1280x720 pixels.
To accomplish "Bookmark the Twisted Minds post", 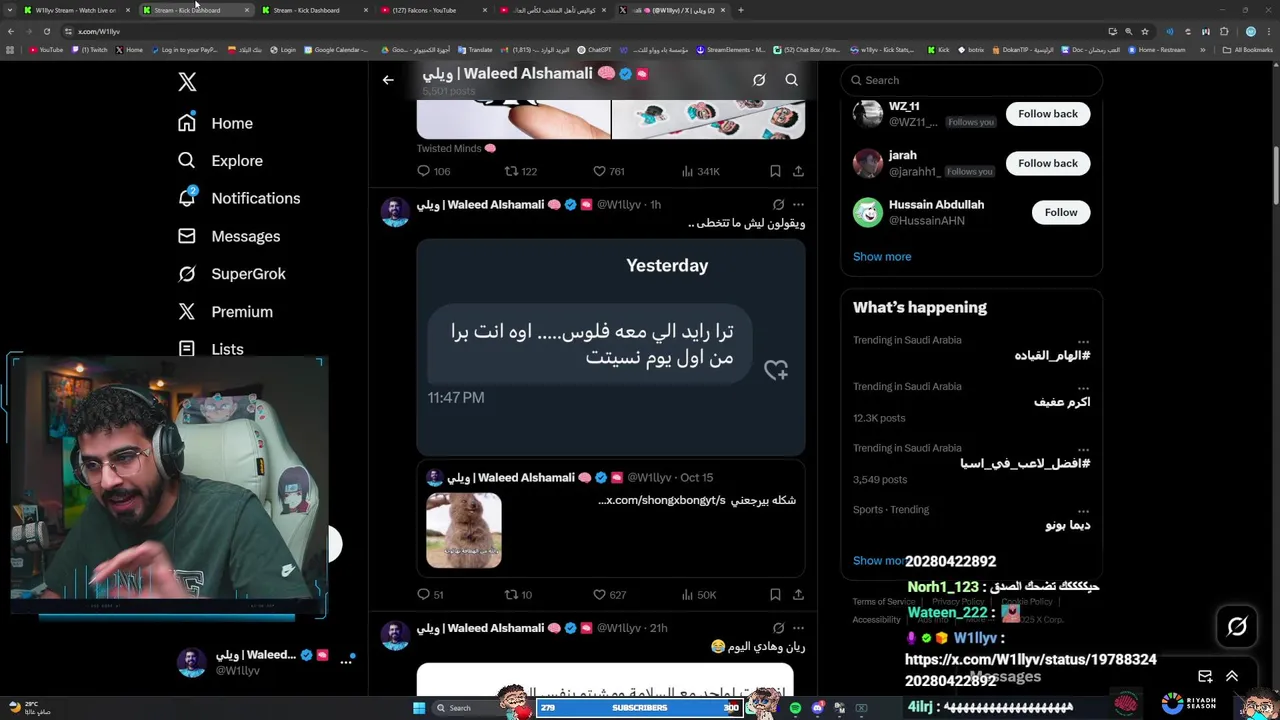I will pyautogui.click(x=775, y=172).
